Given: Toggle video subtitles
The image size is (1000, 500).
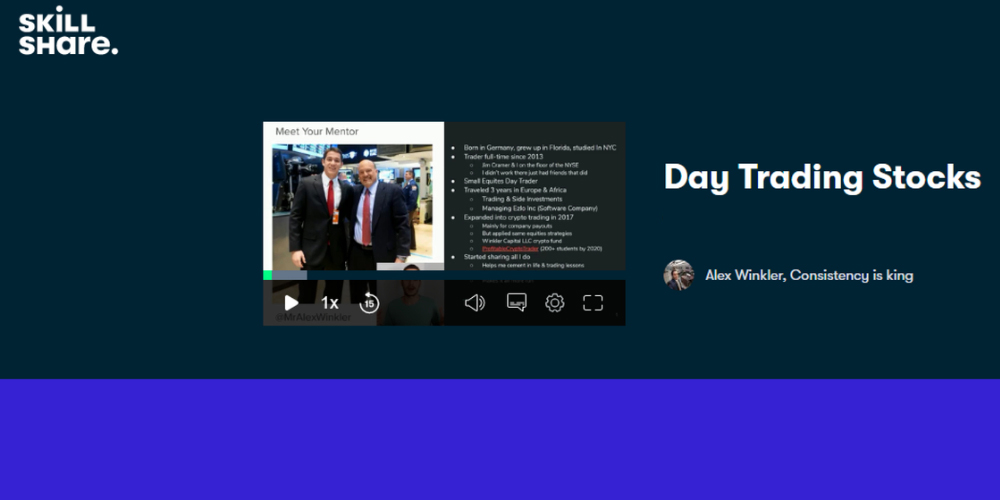Looking at the screenshot, I should click(517, 302).
